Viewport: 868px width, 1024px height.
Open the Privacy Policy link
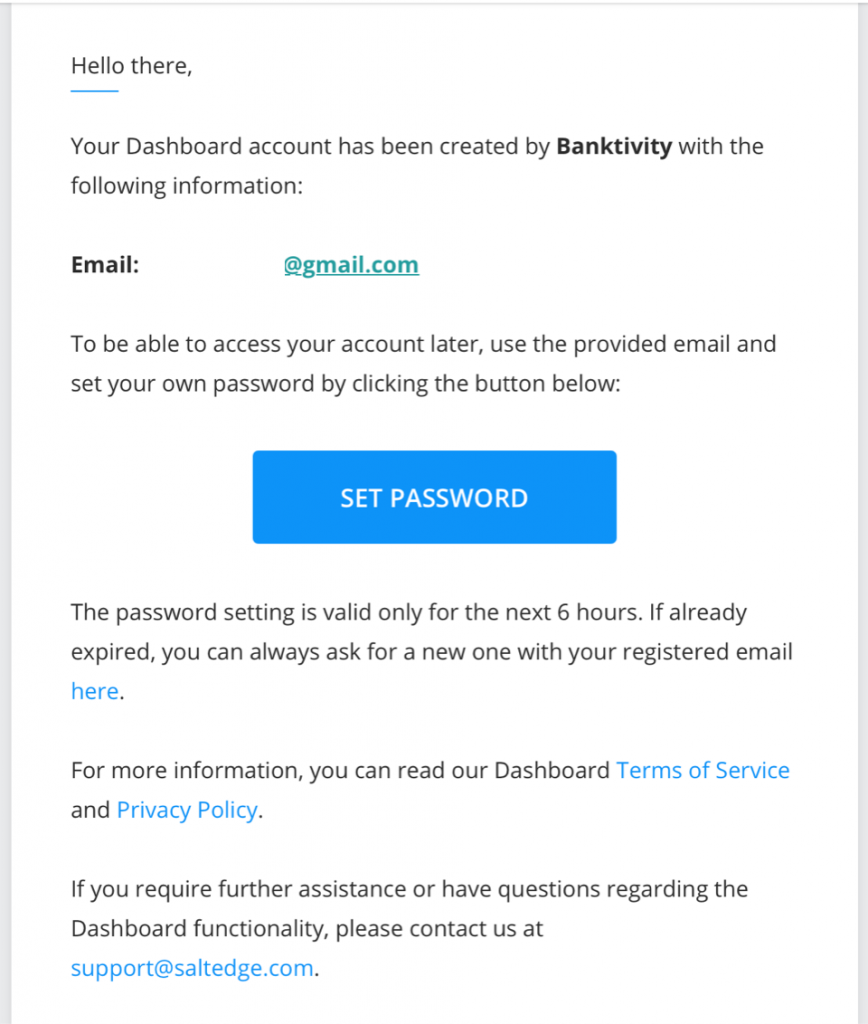[187, 810]
